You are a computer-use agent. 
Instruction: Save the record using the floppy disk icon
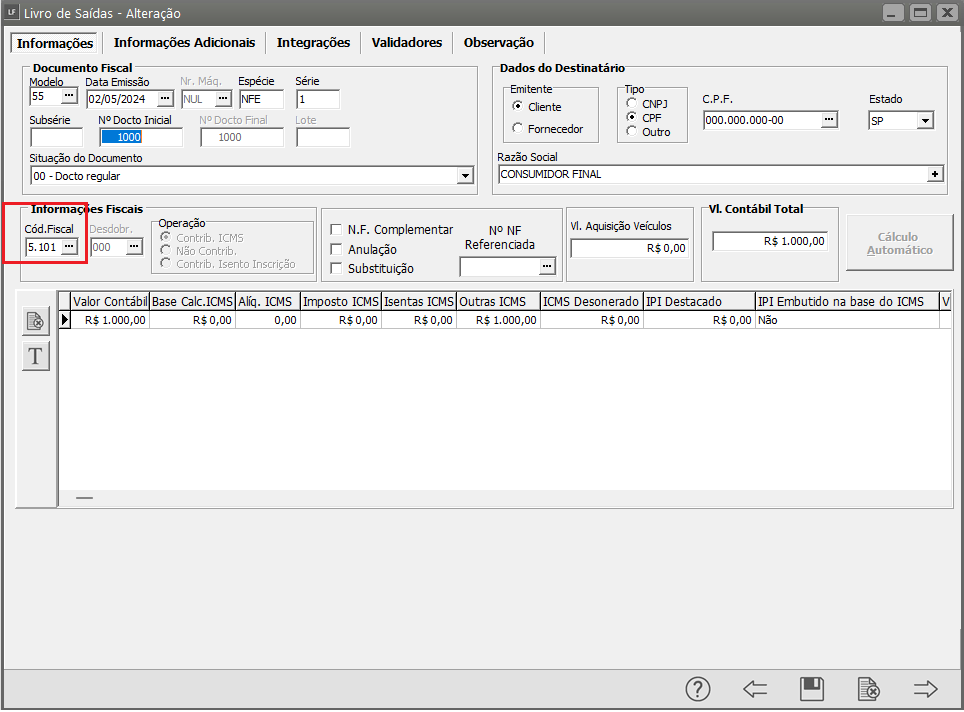tap(812, 689)
